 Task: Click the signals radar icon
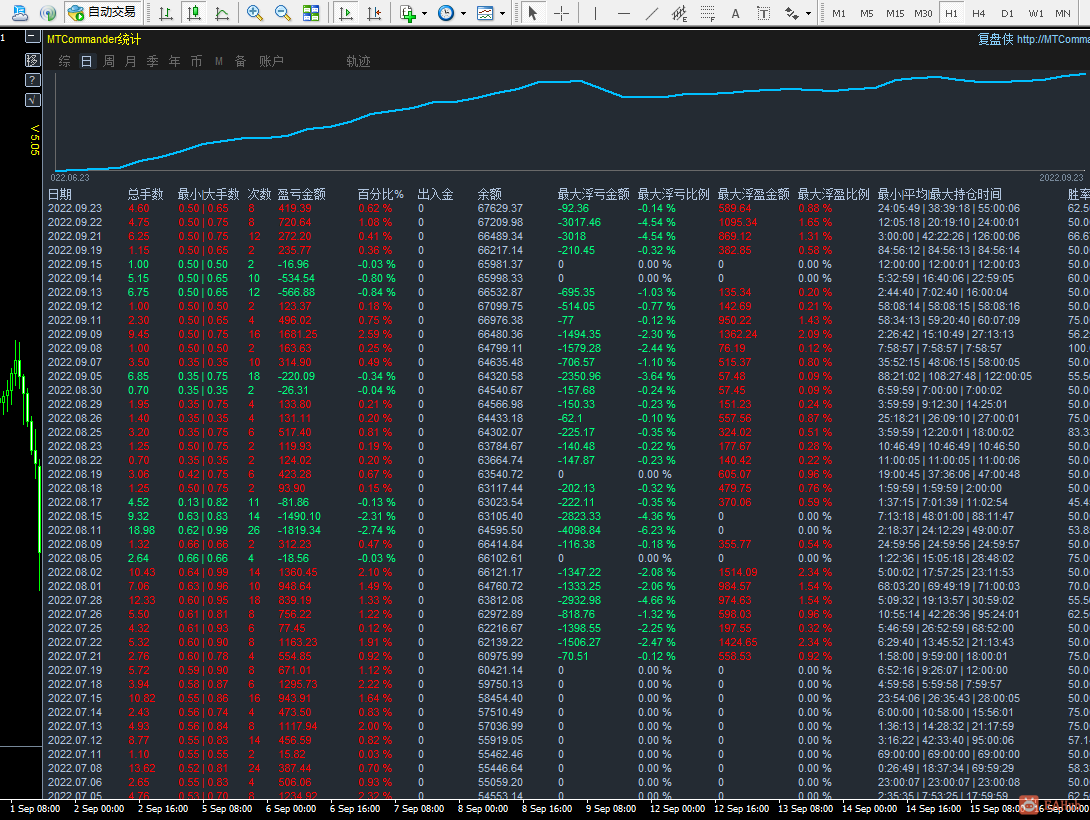(x=47, y=13)
